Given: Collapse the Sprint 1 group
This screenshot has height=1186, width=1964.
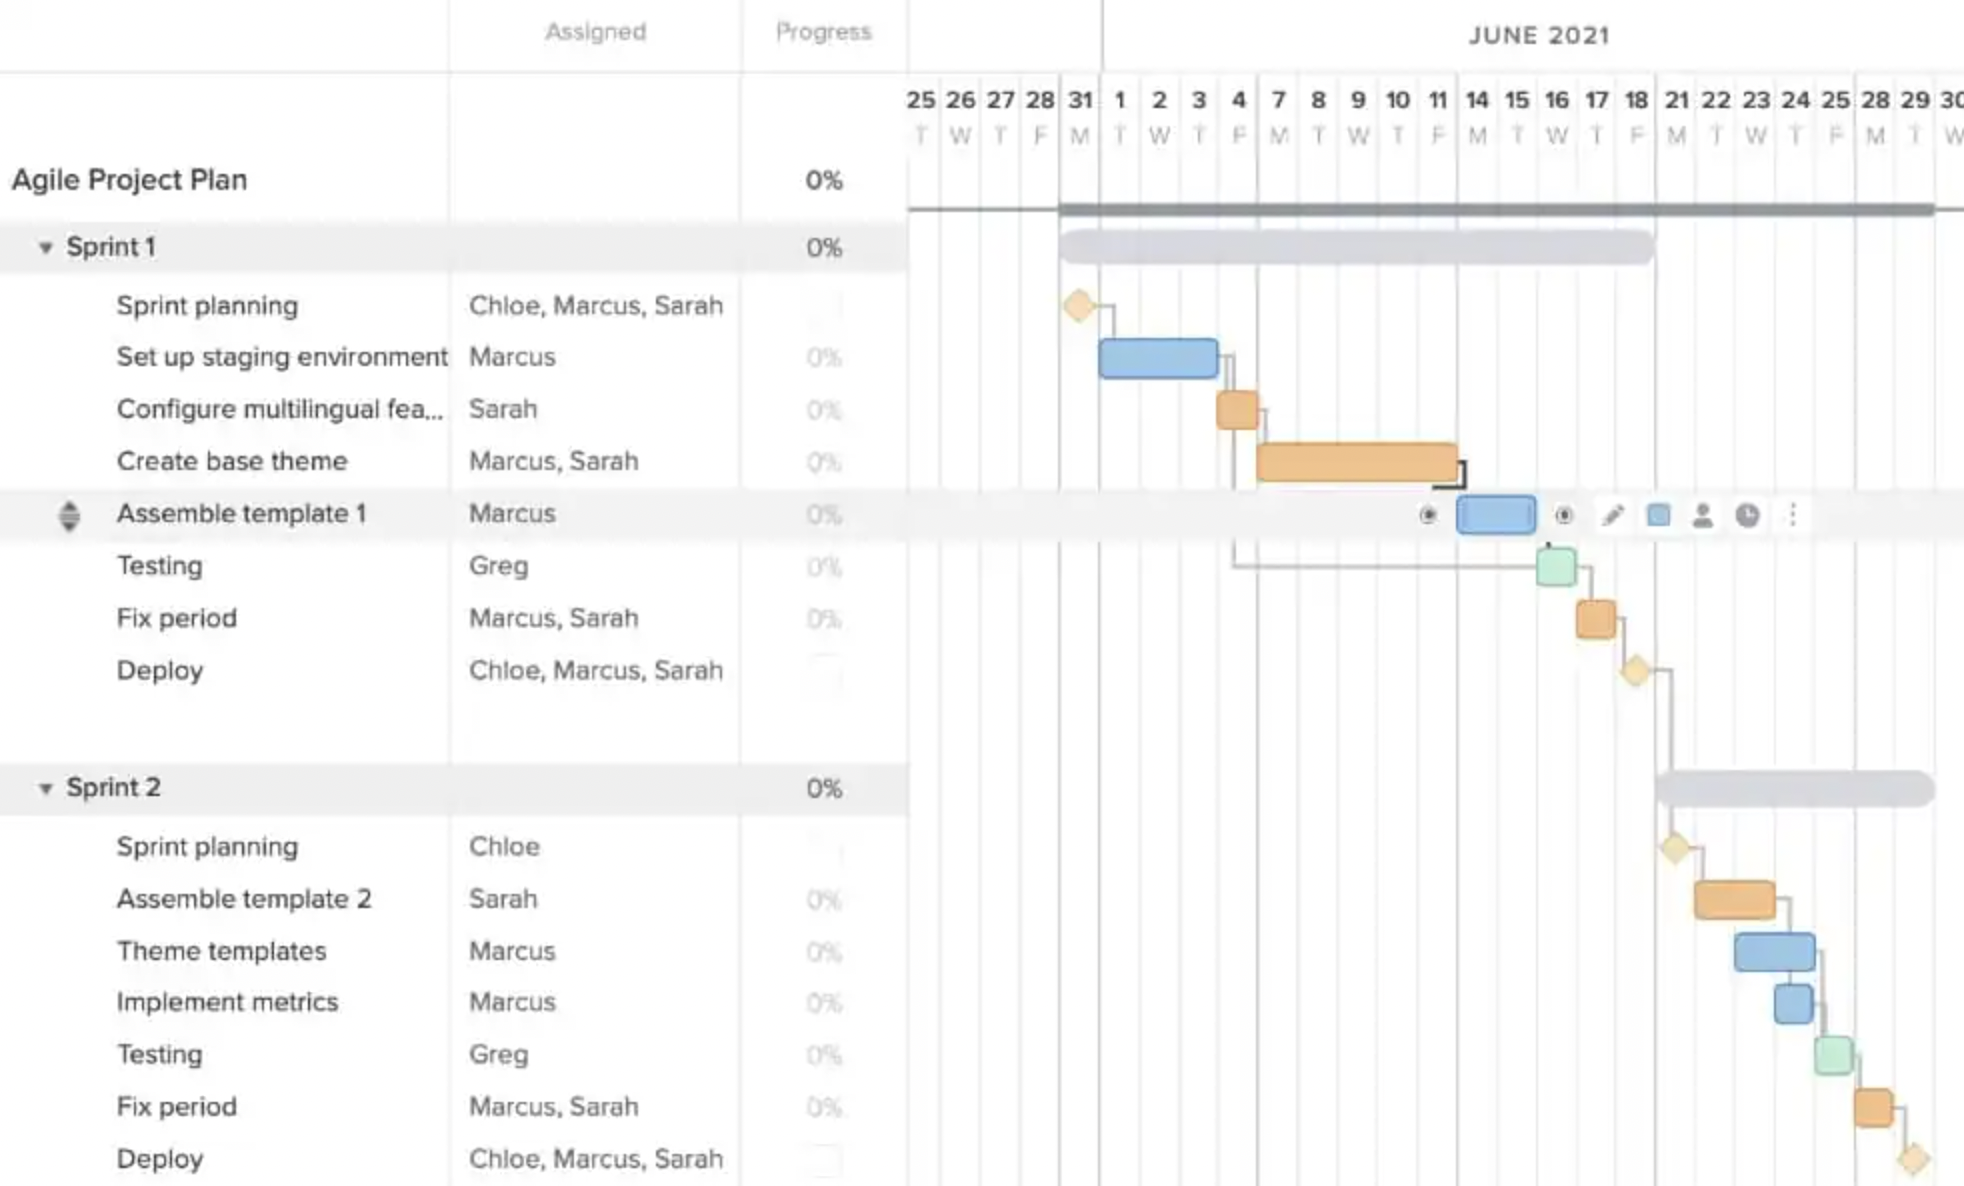Looking at the screenshot, I should click(45, 247).
